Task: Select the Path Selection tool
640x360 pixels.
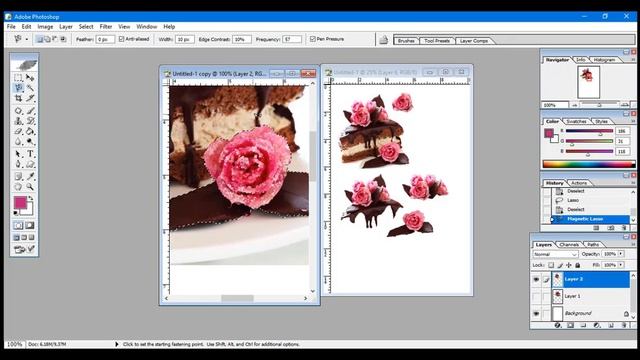Action: click(x=18, y=154)
